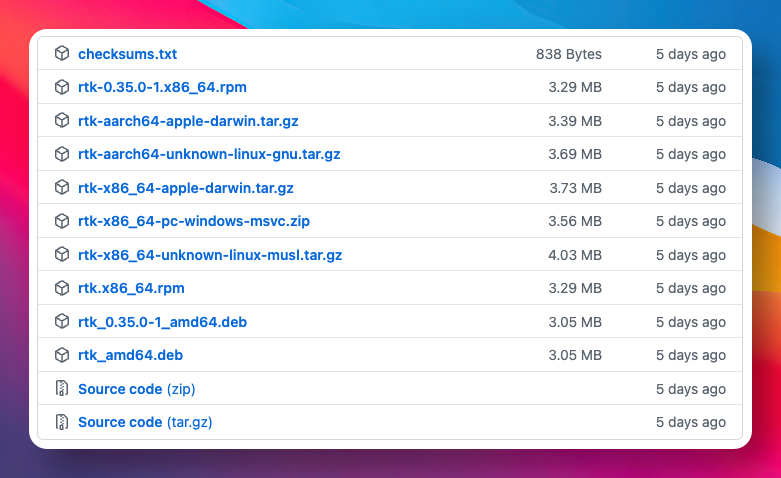
Task: Open the rtk-aarch64-unknown-linux-gnu.tar.gz link
Action: [209, 154]
